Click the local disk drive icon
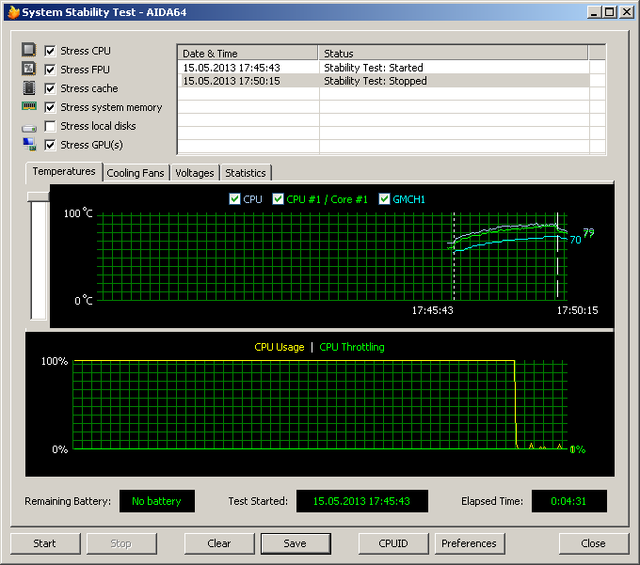The width and height of the screenshot is (640, 565). (x=29, y=126)
